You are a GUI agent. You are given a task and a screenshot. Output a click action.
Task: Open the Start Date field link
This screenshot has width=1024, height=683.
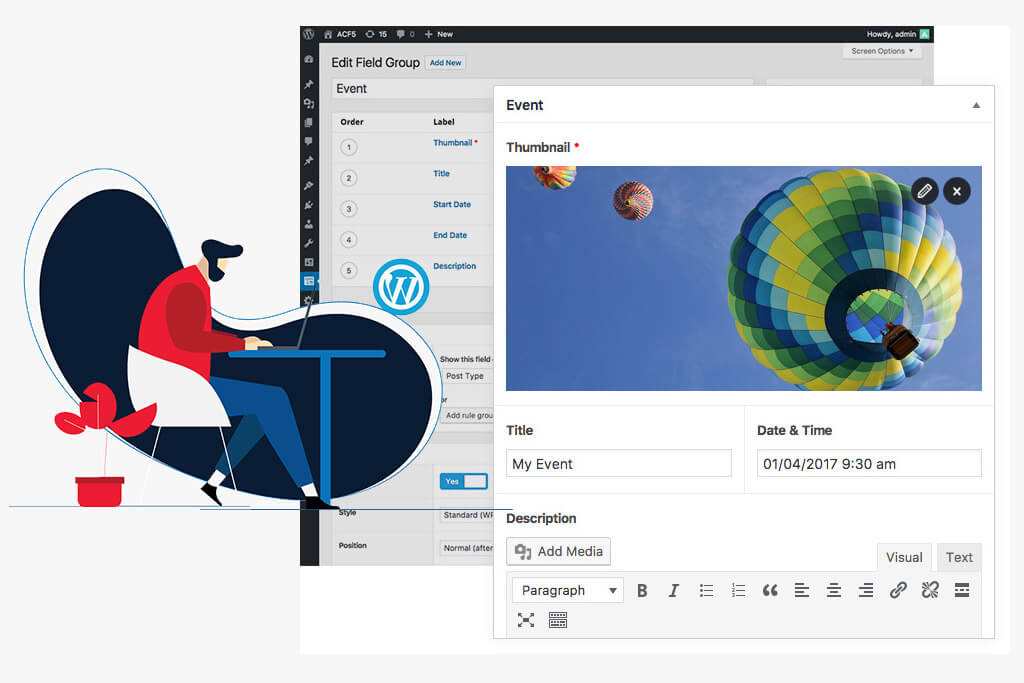[452, 204]
